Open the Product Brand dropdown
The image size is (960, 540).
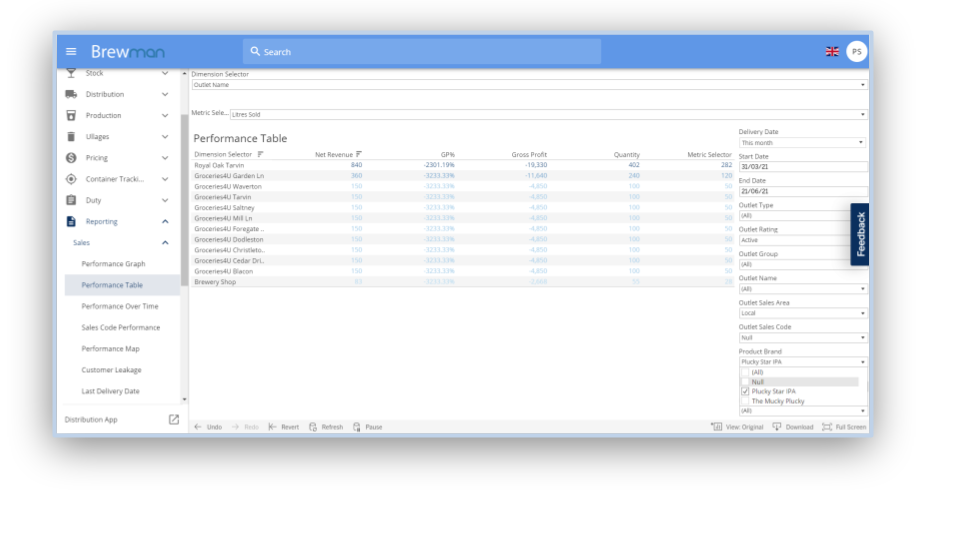coord(803,362)
